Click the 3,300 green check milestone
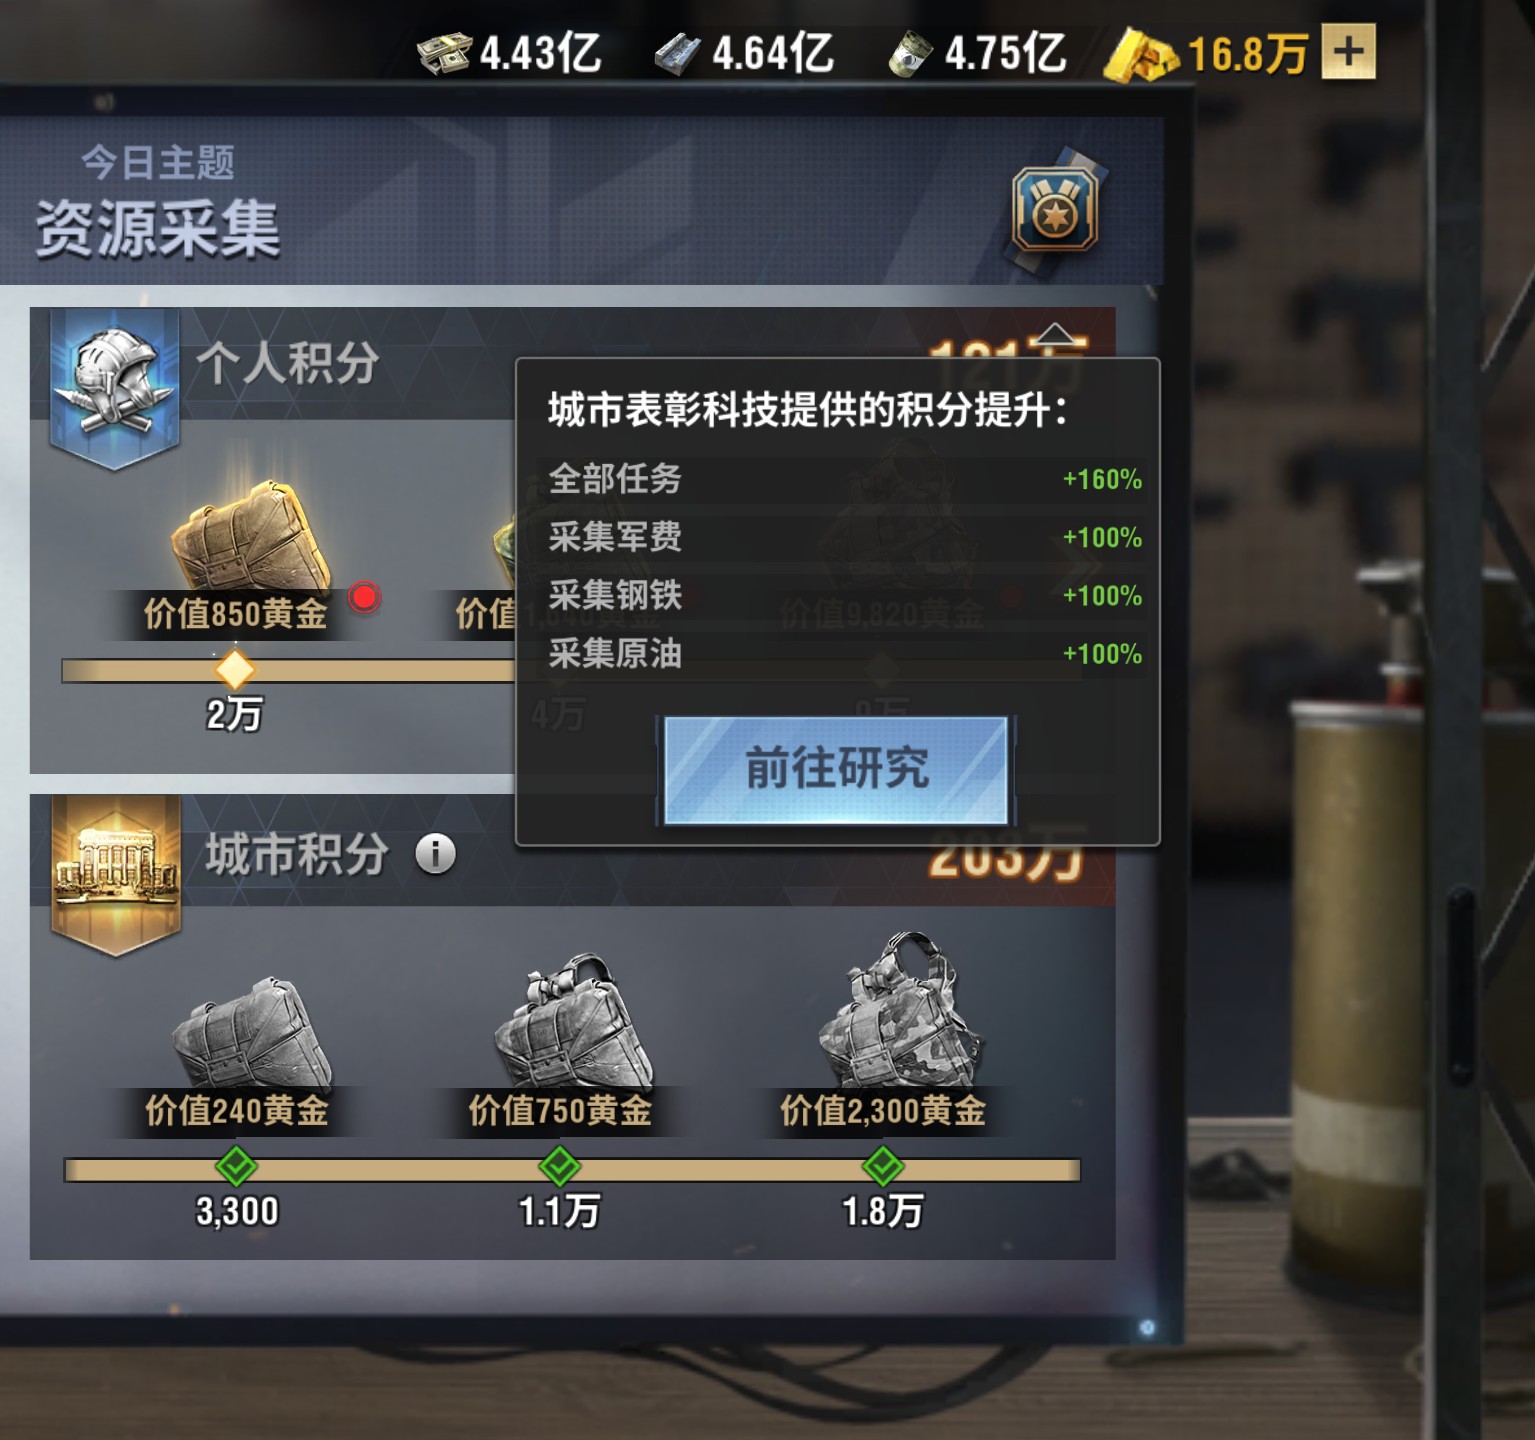The width and height of the screenshot is (1535, 1440). point(236,1166)
